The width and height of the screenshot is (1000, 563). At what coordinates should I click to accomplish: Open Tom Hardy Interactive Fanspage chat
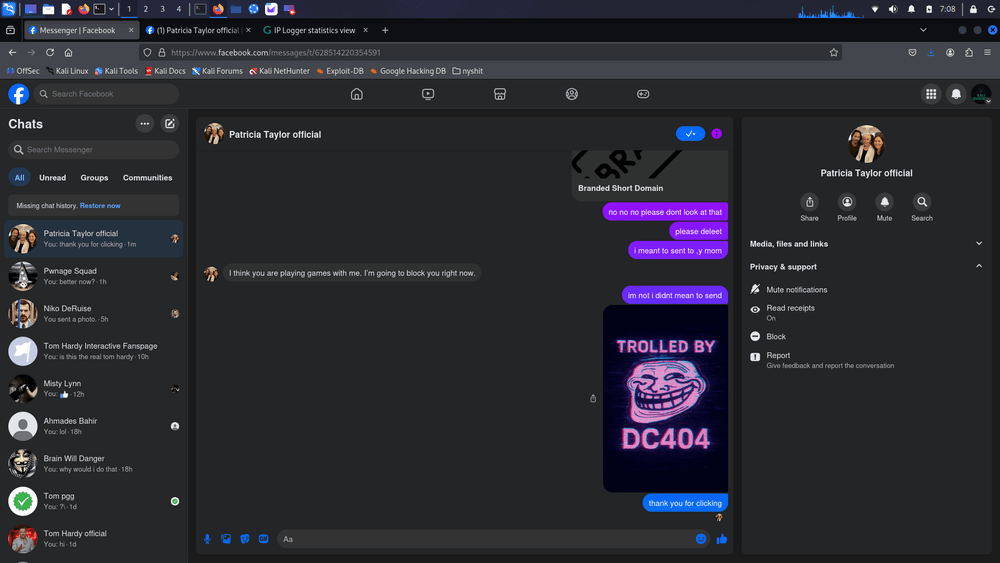coord(94,351)
